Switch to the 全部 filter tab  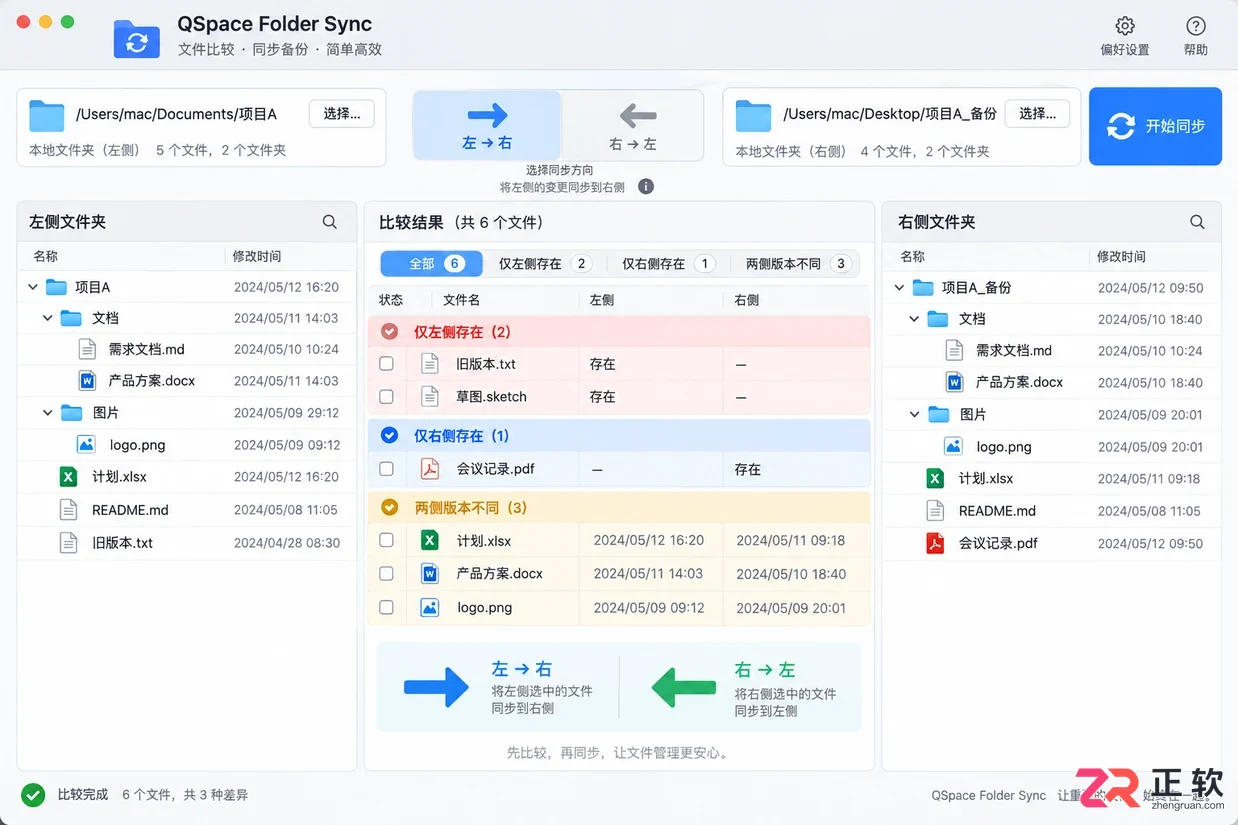click(x=432, y=263)
